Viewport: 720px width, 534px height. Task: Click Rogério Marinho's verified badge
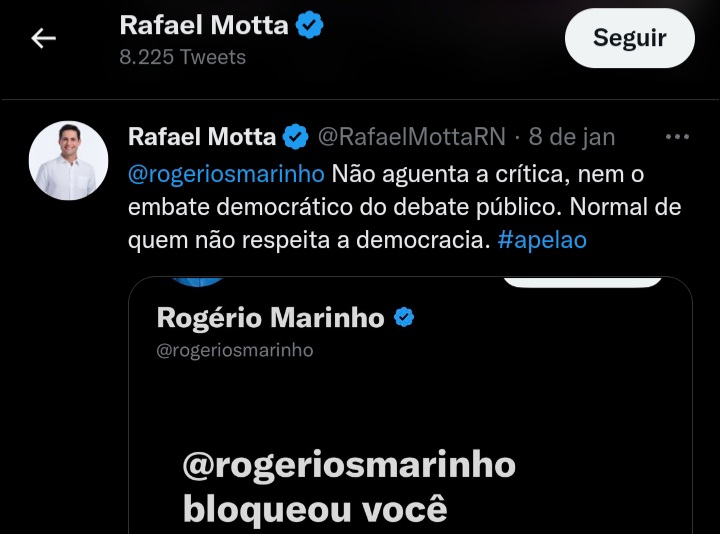[x=404, y=317]
